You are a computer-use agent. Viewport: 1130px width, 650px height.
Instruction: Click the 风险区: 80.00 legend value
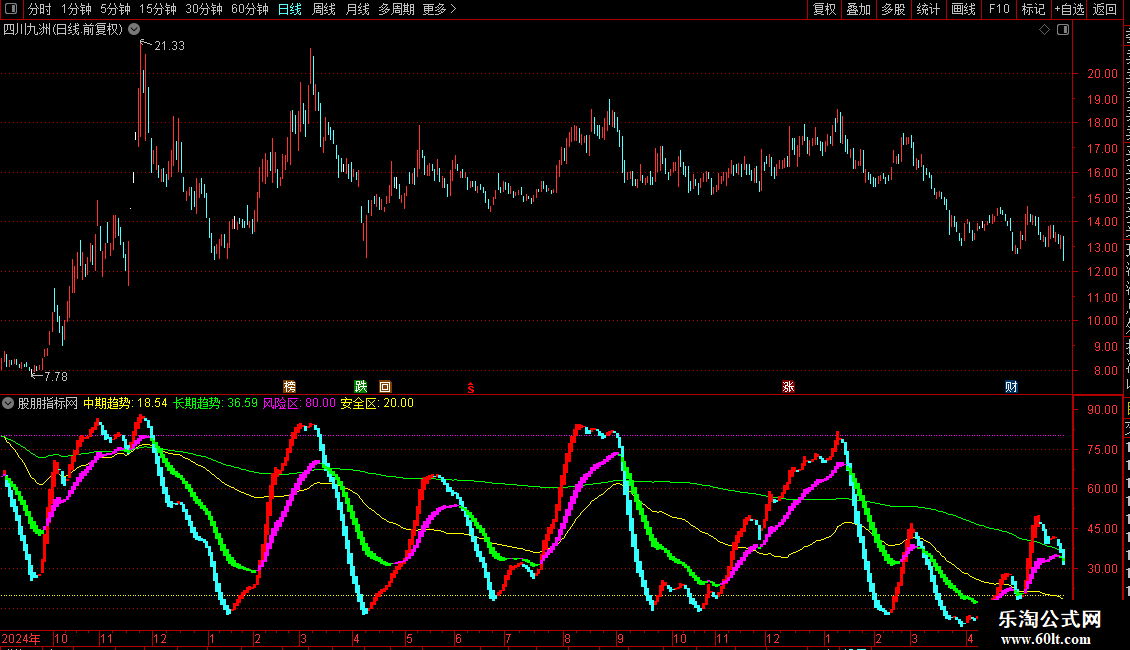click(299, 404)
